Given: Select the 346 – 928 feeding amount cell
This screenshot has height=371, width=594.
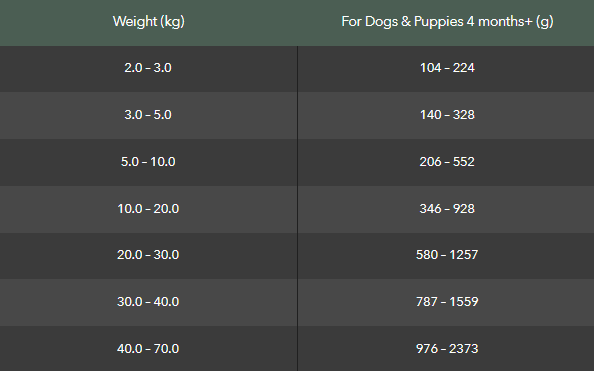Looking at the screenshot, I should click(x=446, y=209).
